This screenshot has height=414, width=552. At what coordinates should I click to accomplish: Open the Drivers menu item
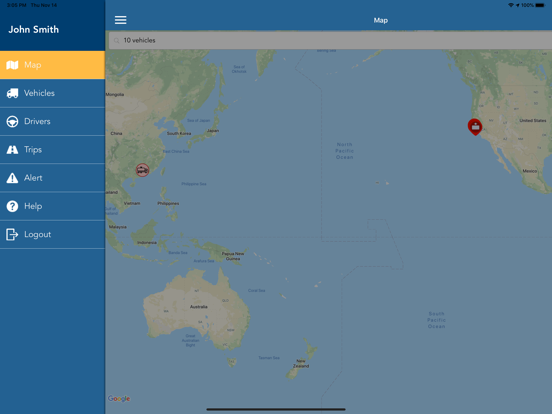pyautogui.click(x=52, y=121)
